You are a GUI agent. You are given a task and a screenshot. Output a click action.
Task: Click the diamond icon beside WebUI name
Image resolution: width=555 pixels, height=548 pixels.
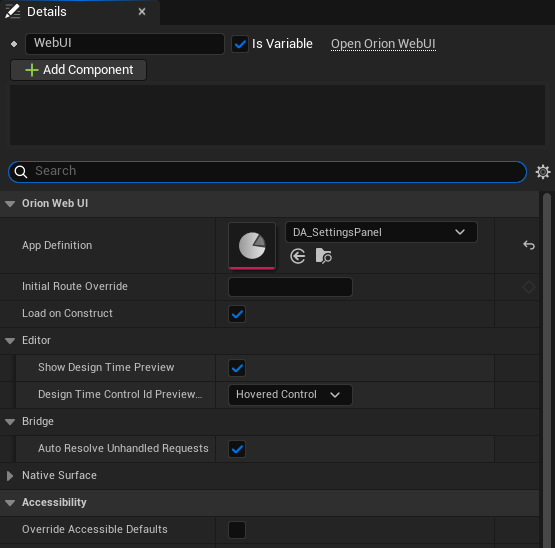click(14, 44)
